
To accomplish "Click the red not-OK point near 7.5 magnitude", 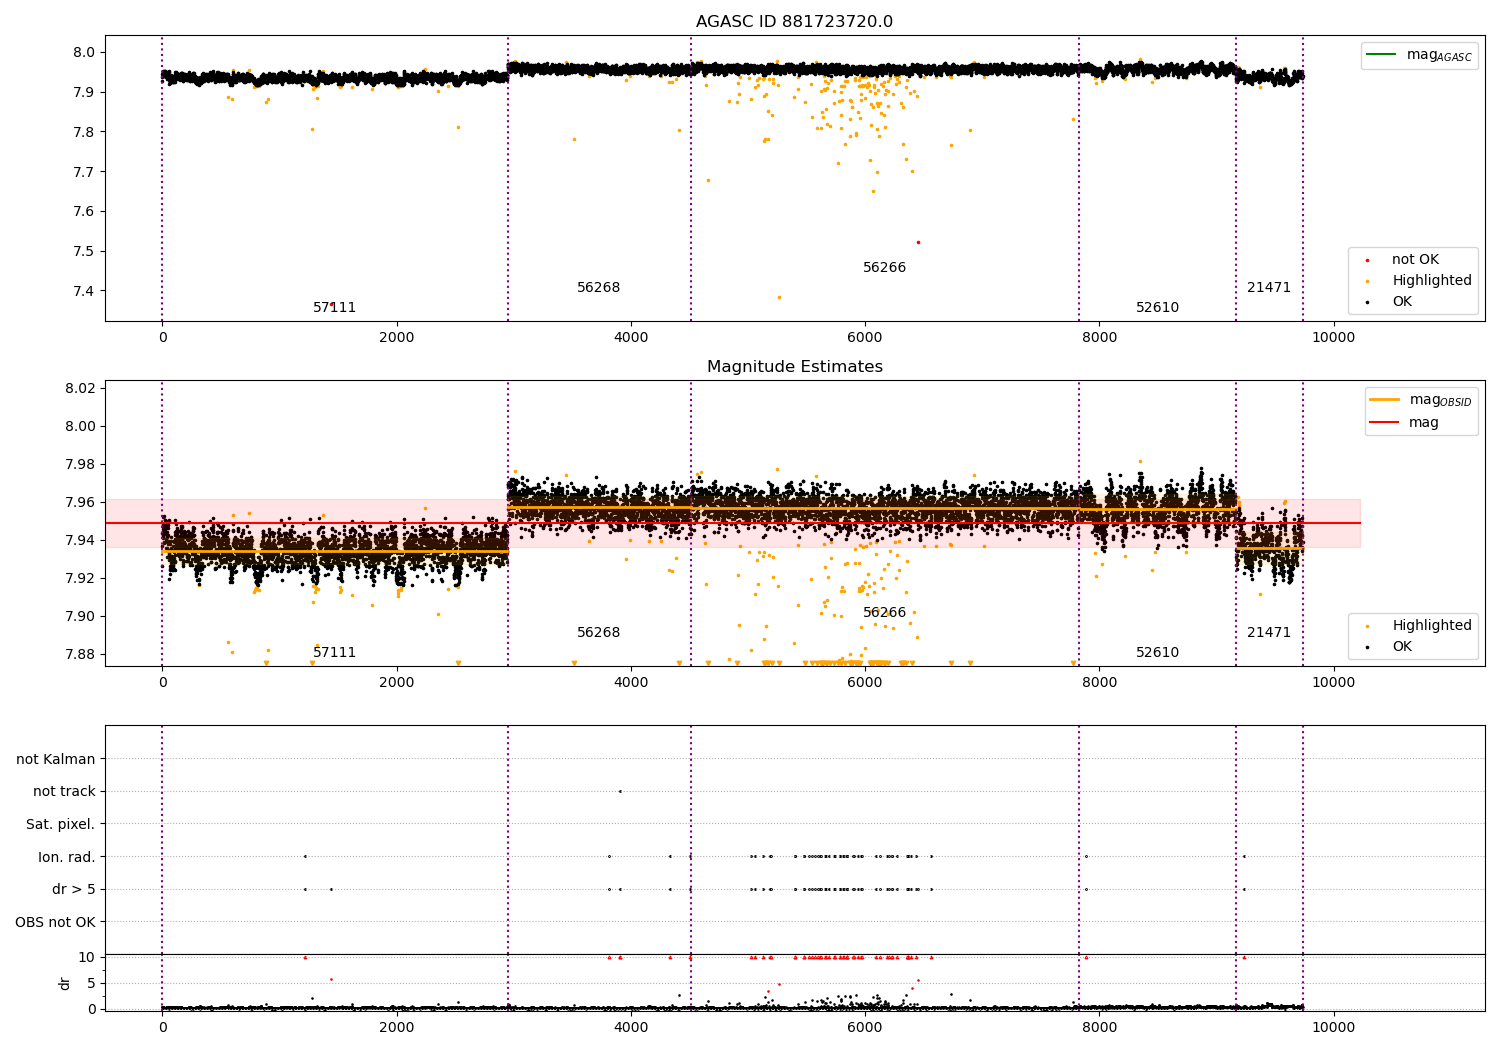I will 918,242.
